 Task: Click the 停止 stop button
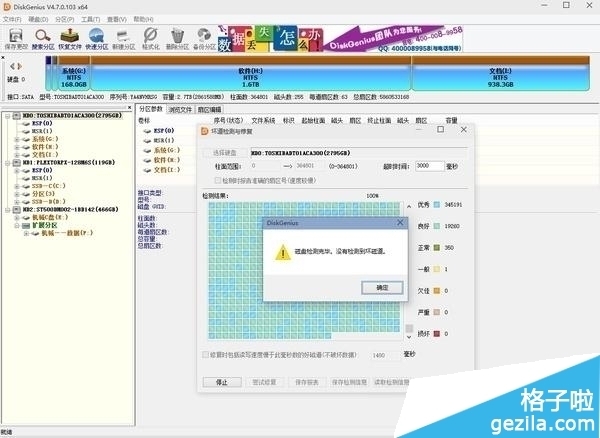coord(222,382)
